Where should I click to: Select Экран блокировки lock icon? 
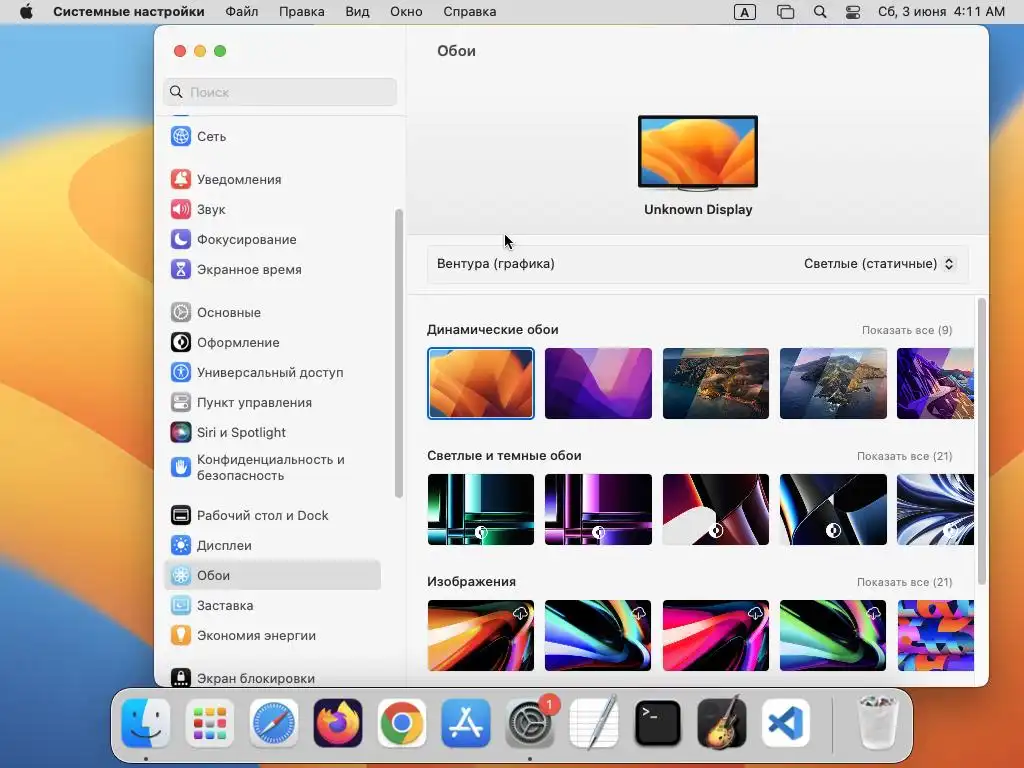(x=181, y=677)
